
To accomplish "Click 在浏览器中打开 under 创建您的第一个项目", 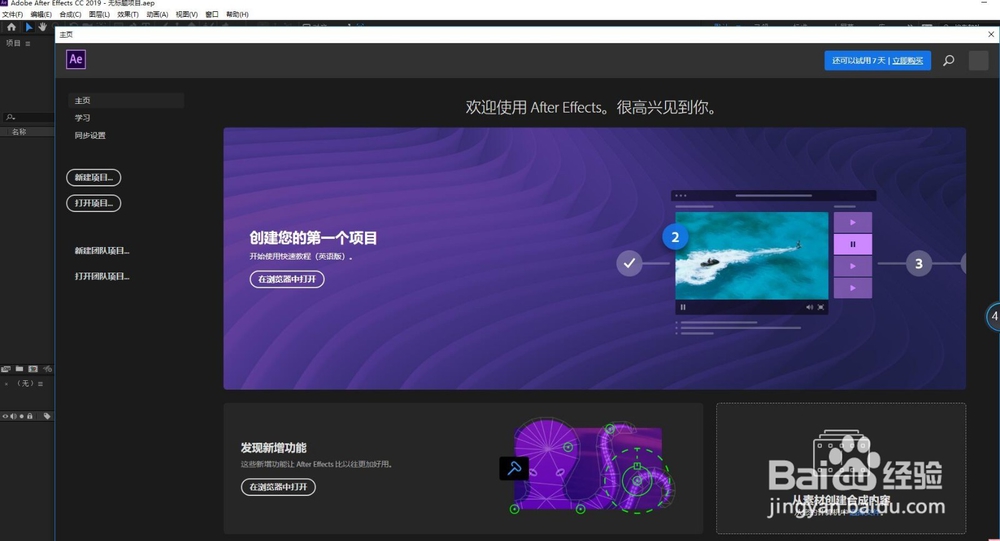I will point(287,279).
